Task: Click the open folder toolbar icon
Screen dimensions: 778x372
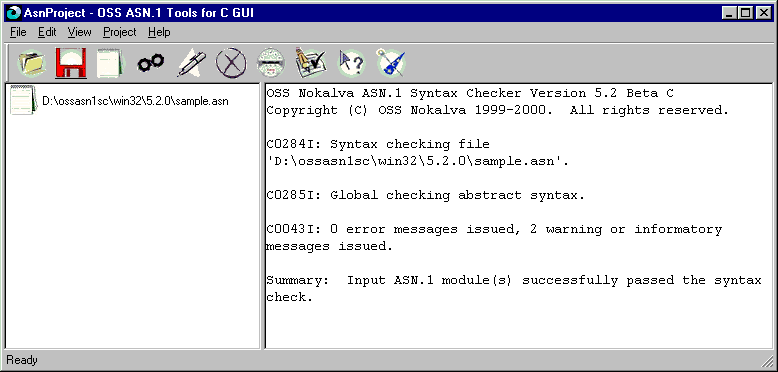Action: 32,63
